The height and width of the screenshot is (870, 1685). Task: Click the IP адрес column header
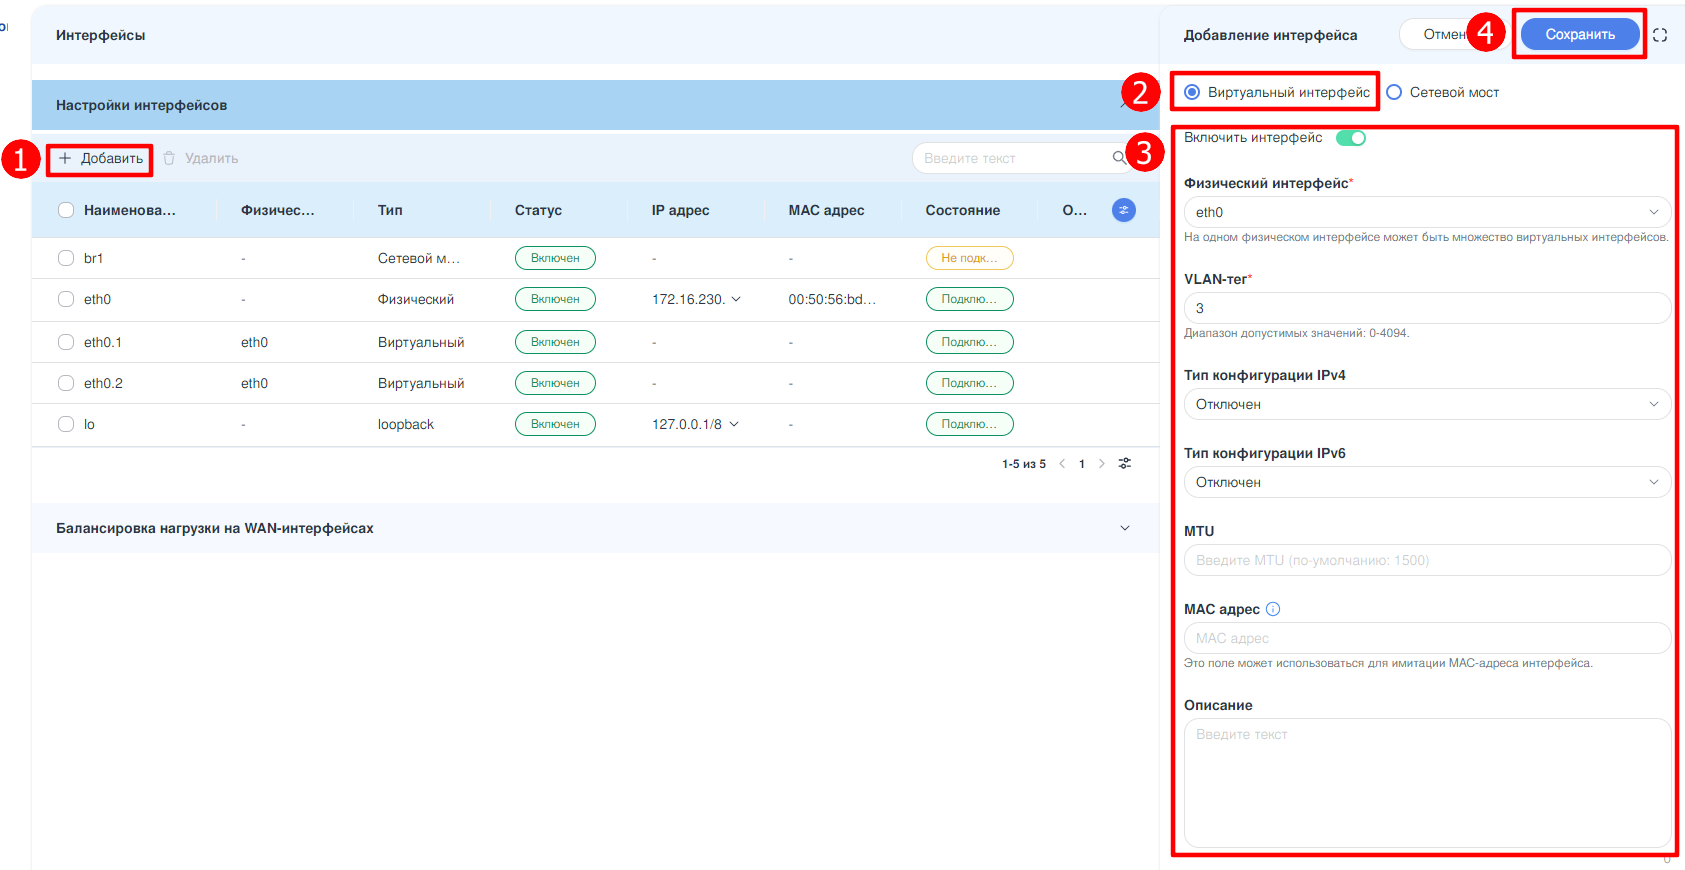click(x=680, y=210)
